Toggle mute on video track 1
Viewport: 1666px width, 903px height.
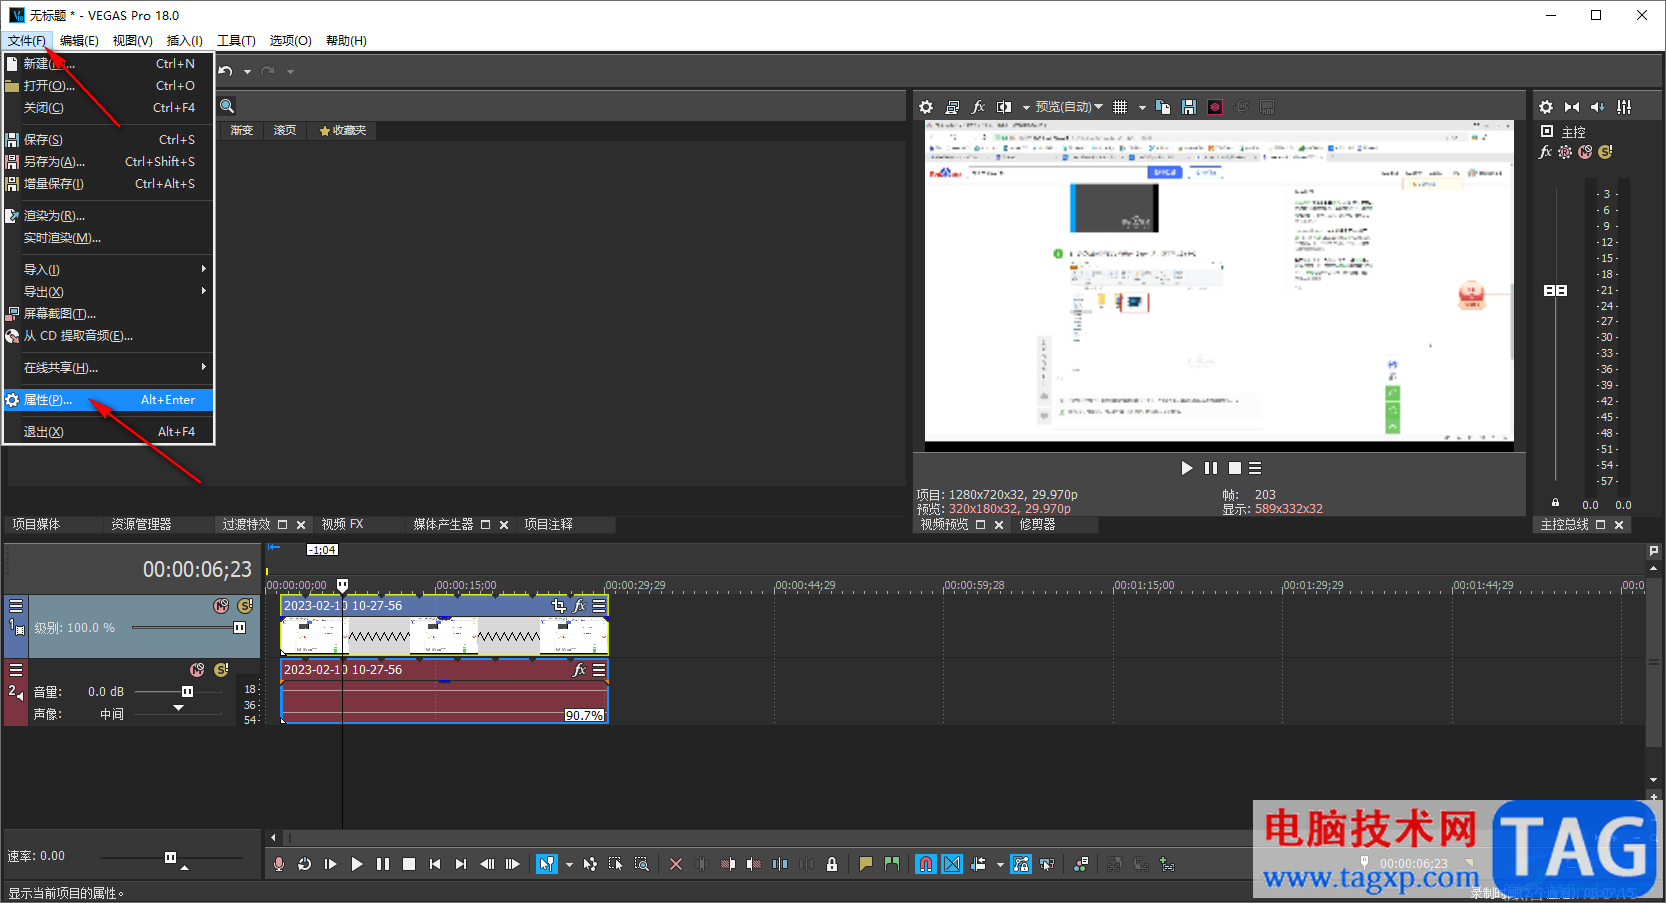point(221,606)
